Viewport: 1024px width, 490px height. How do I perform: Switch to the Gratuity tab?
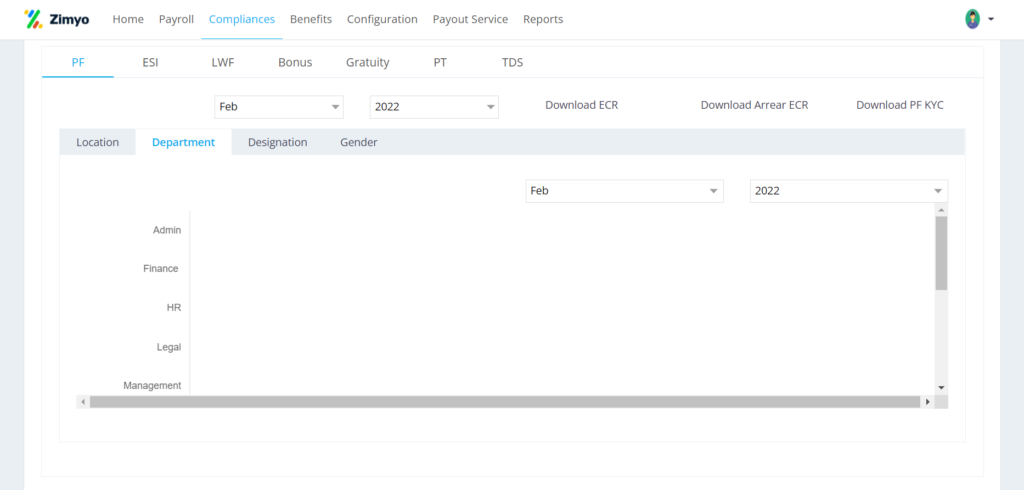[368, 63]
